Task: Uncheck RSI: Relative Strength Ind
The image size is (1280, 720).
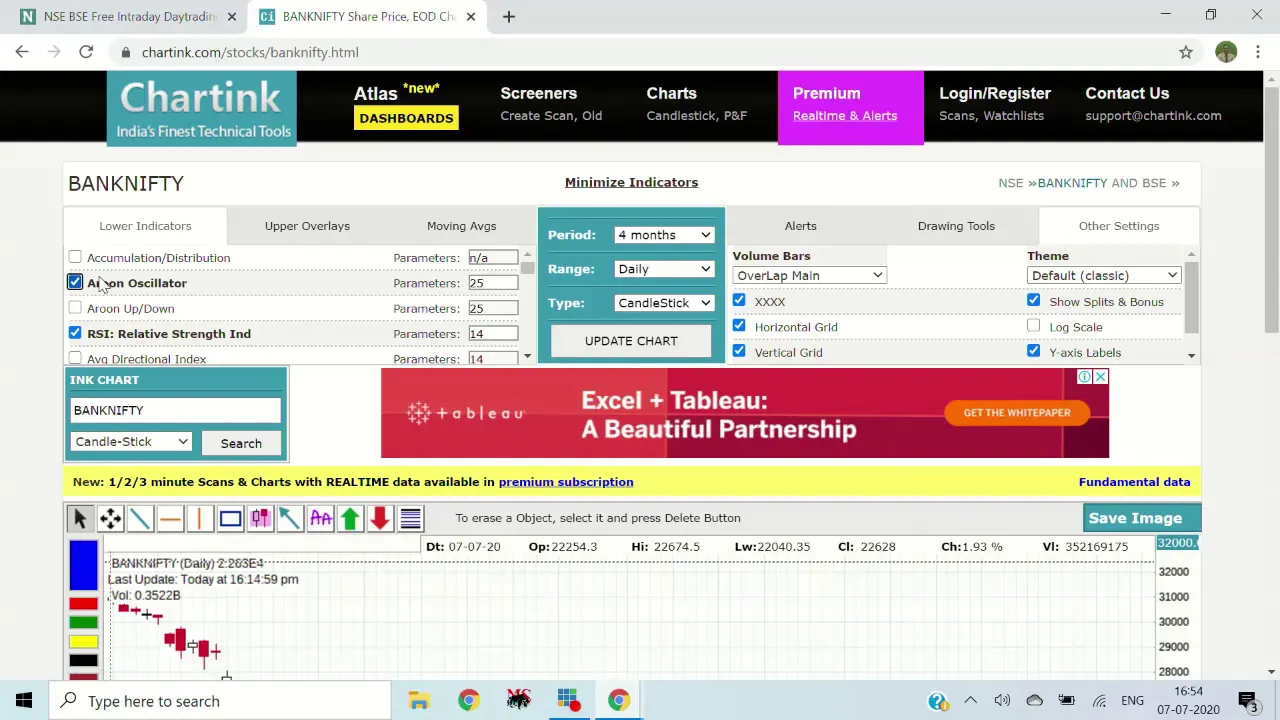Action: point(75,333)
